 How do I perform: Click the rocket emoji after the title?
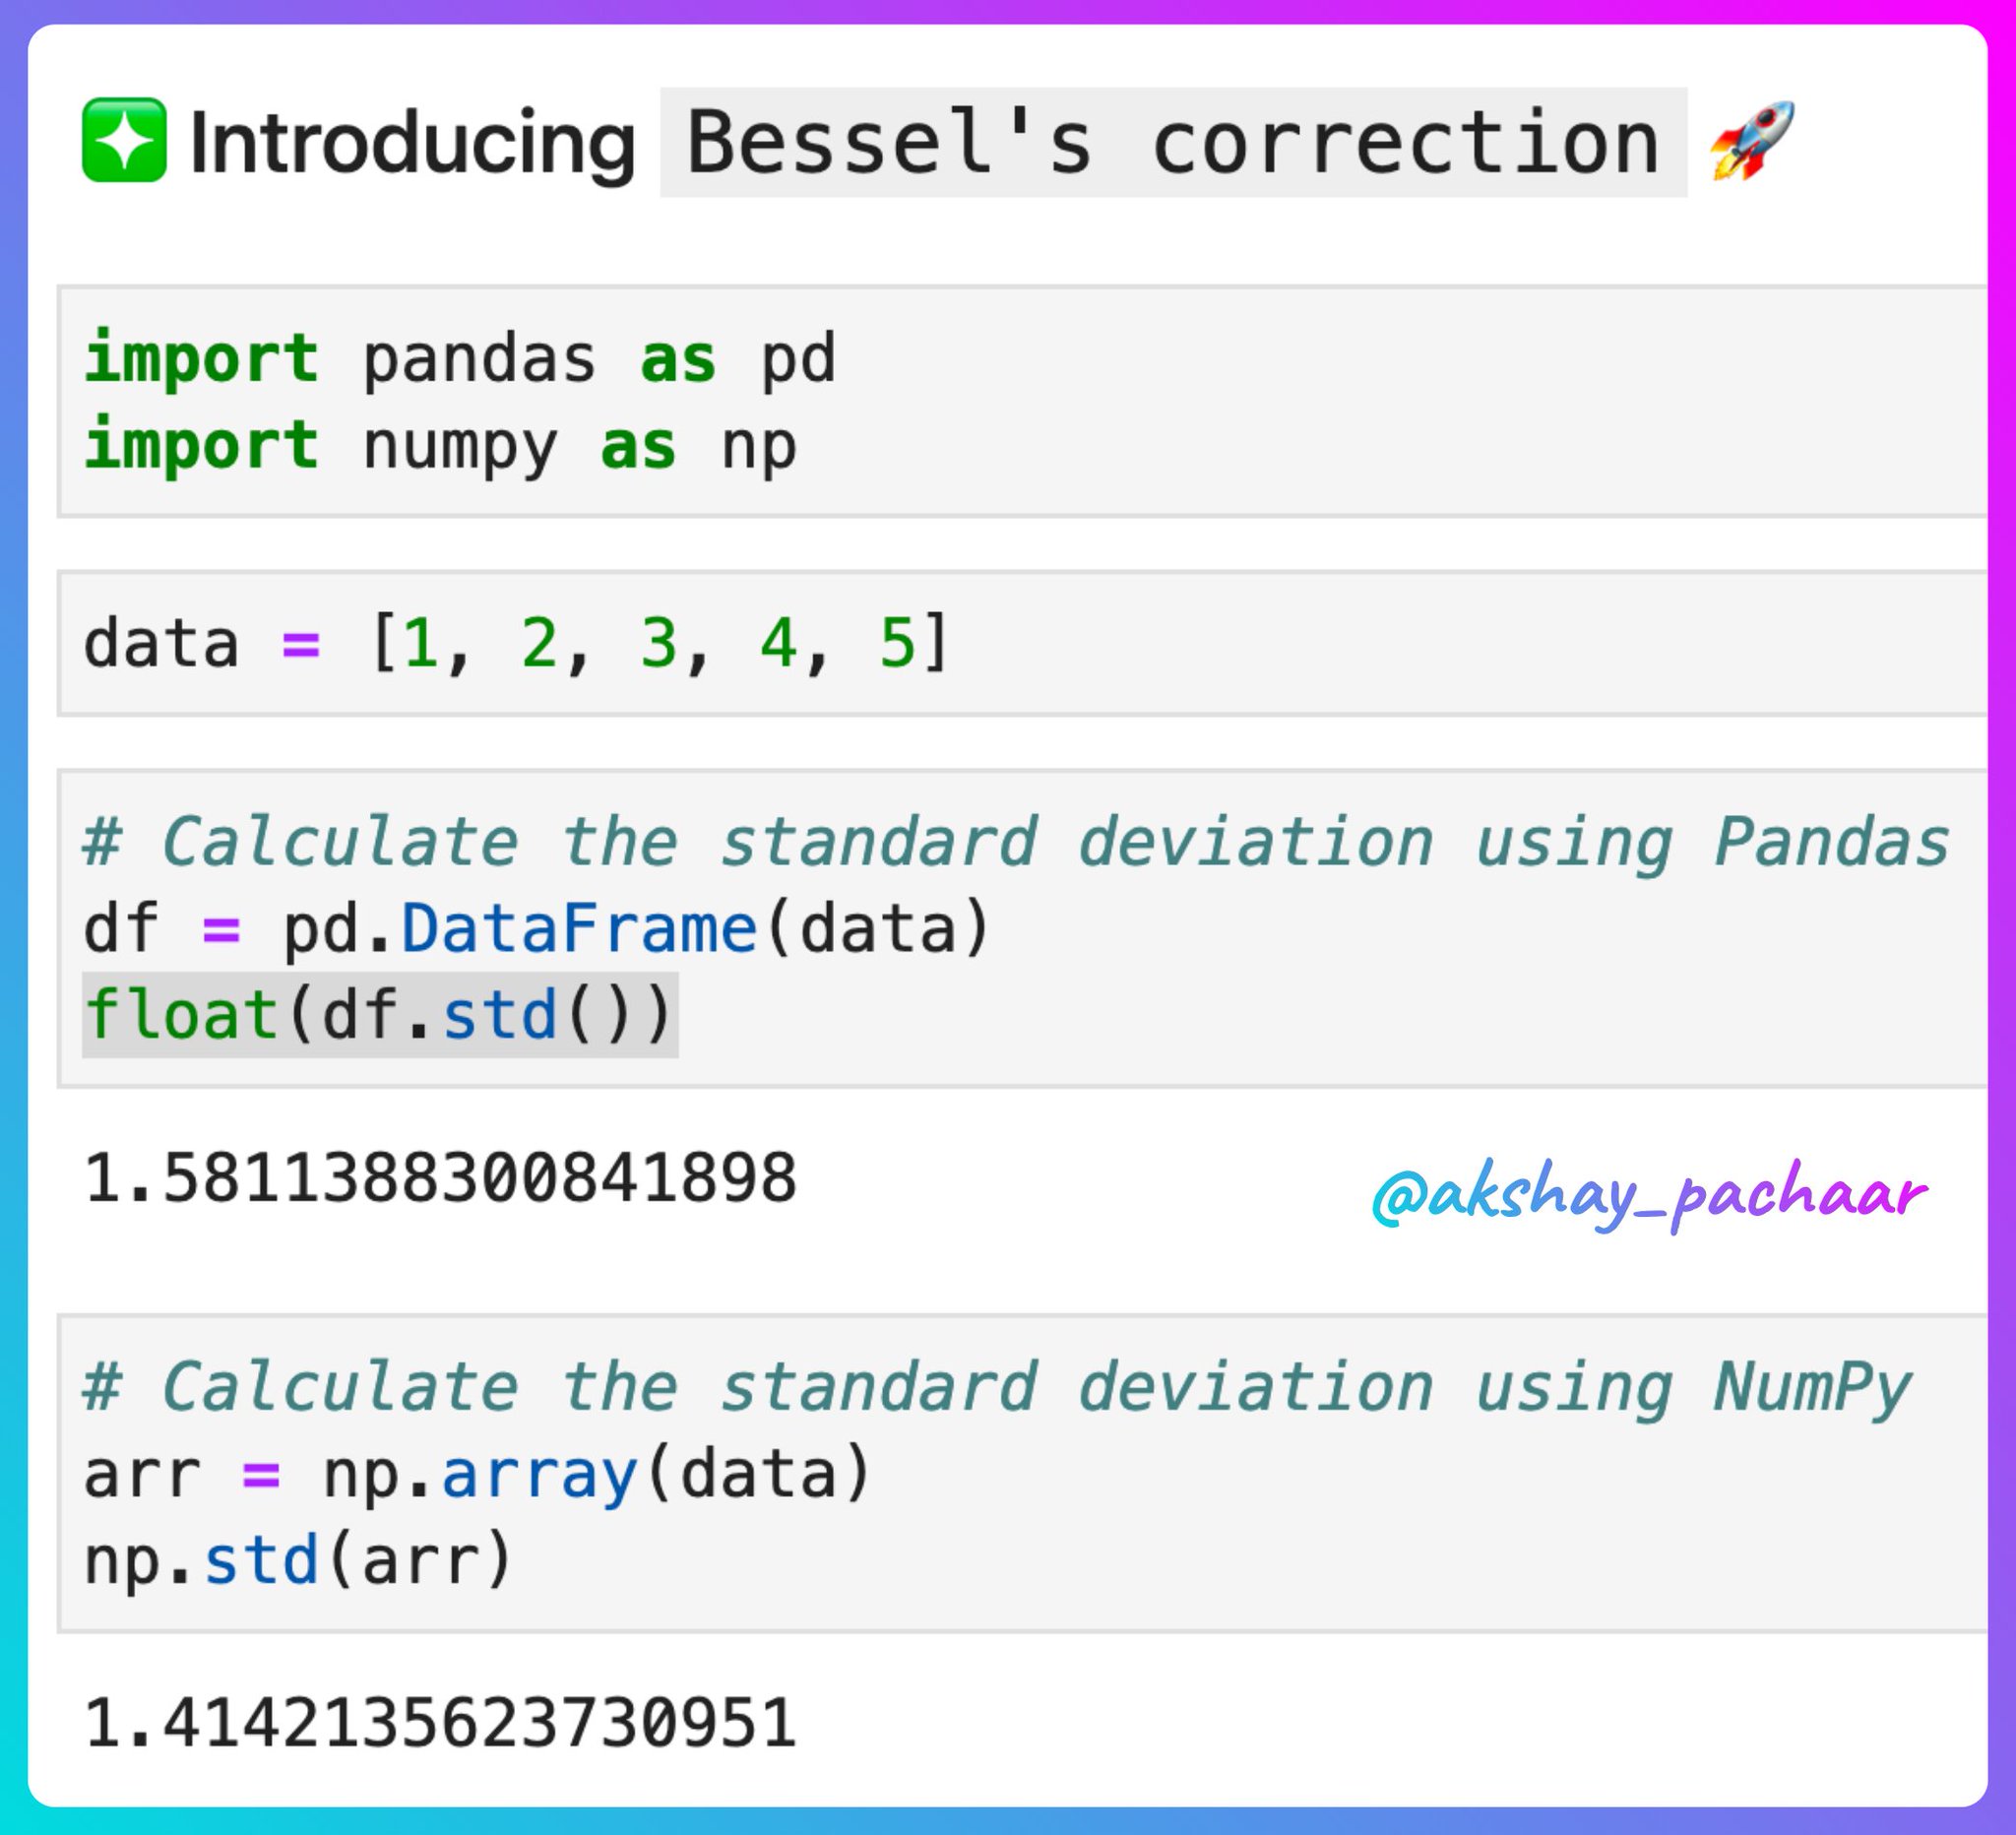point(1752,141)
